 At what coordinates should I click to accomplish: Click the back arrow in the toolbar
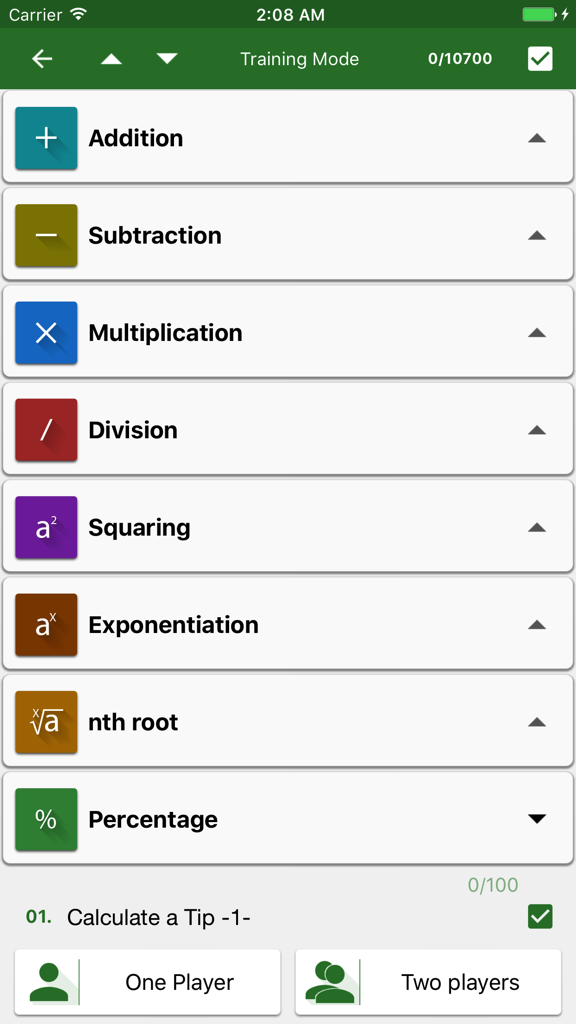click(41, 59)
